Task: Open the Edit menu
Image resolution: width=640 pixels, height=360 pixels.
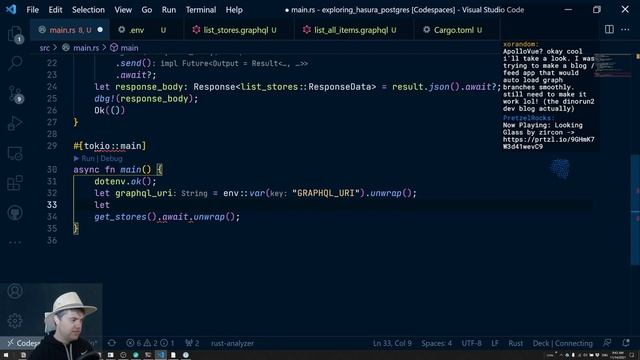Action: (x=55, y=9)
